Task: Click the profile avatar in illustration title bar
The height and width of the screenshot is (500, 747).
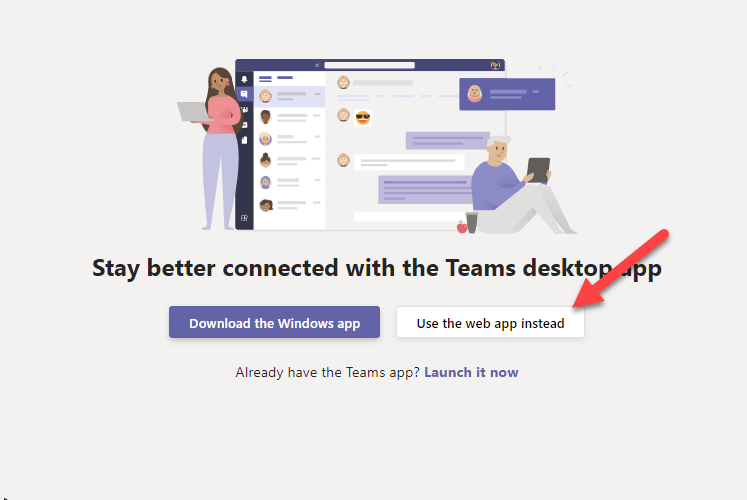Action: (495, 65)
